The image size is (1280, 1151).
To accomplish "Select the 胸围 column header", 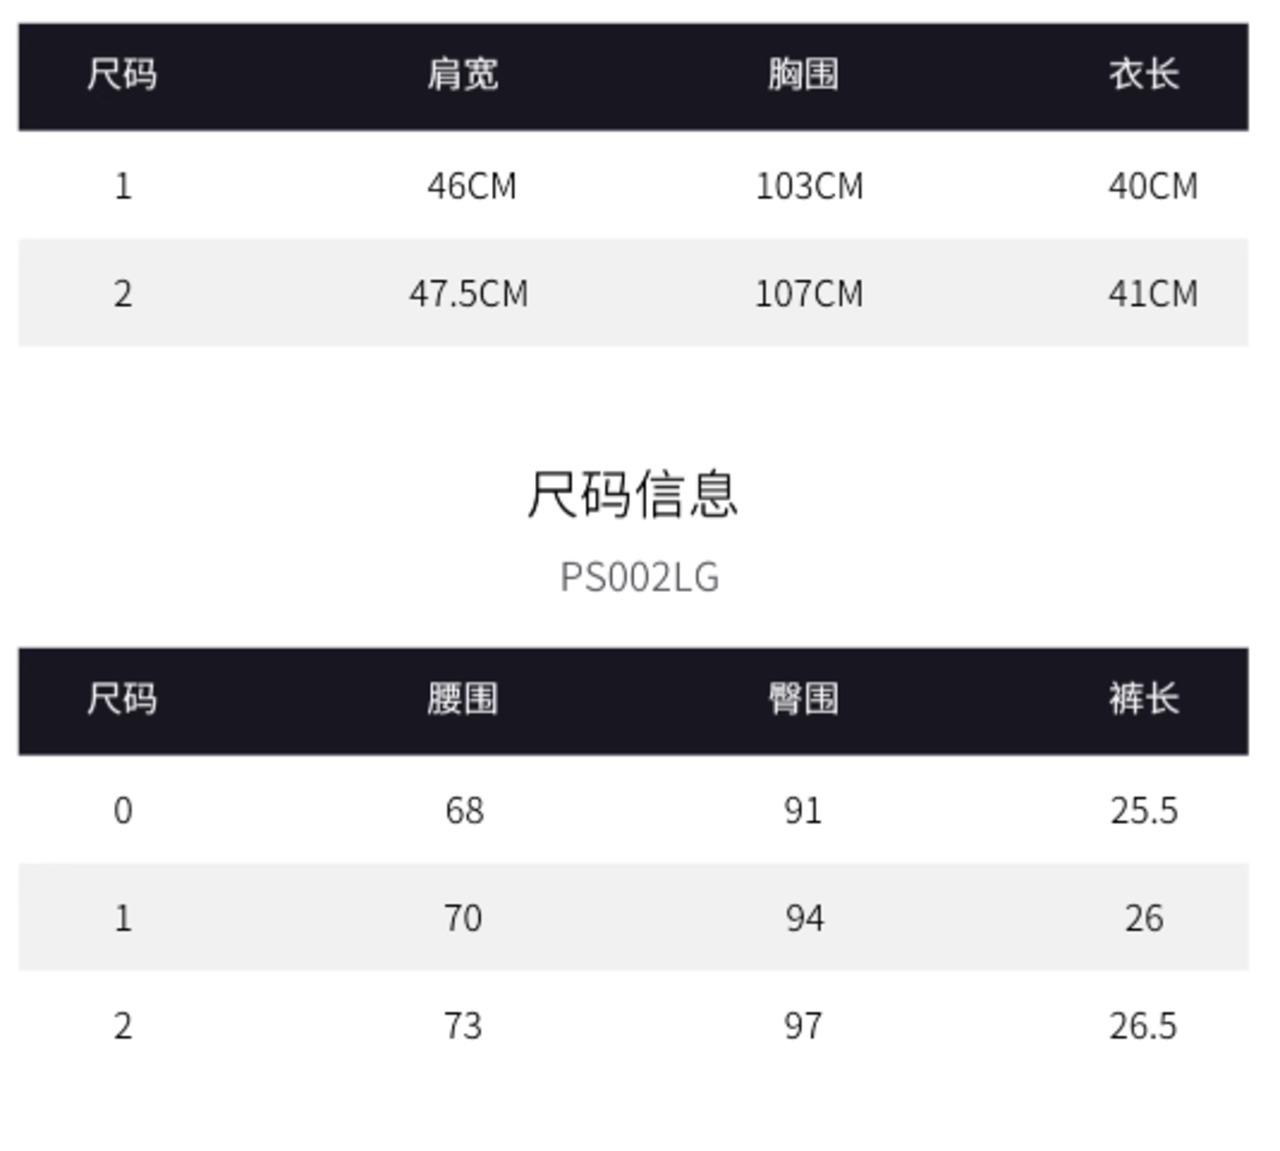I will (803, 75).
